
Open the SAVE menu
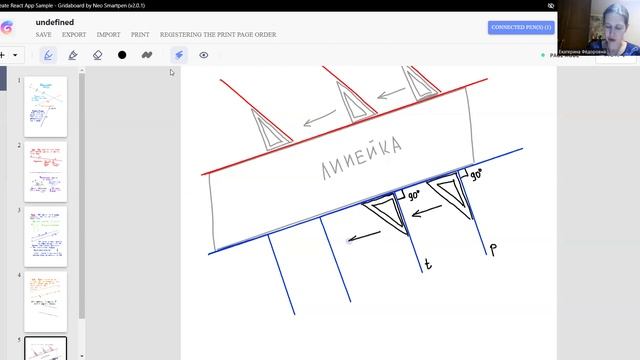[43, 35]
